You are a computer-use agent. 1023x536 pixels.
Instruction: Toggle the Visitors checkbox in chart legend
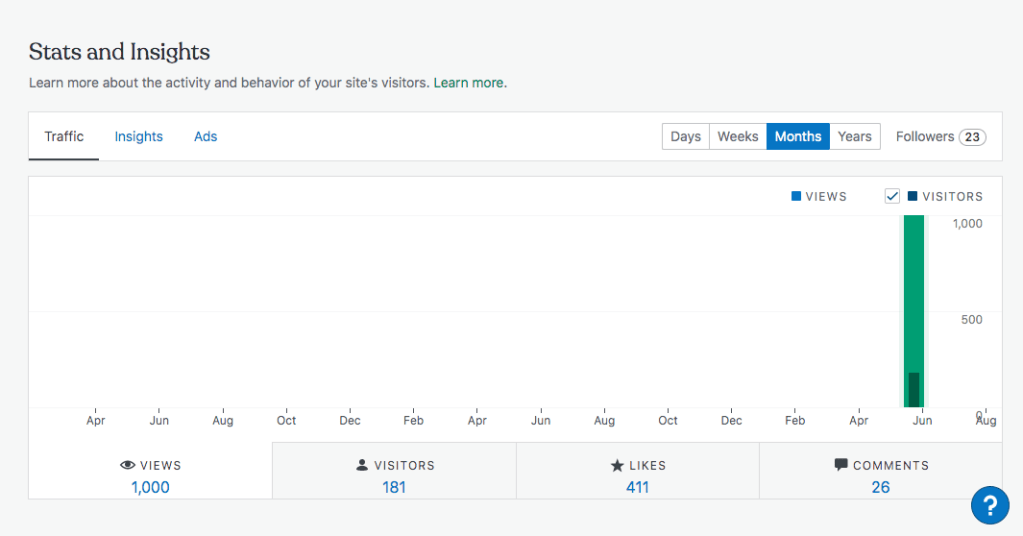(x=893, y=196)
